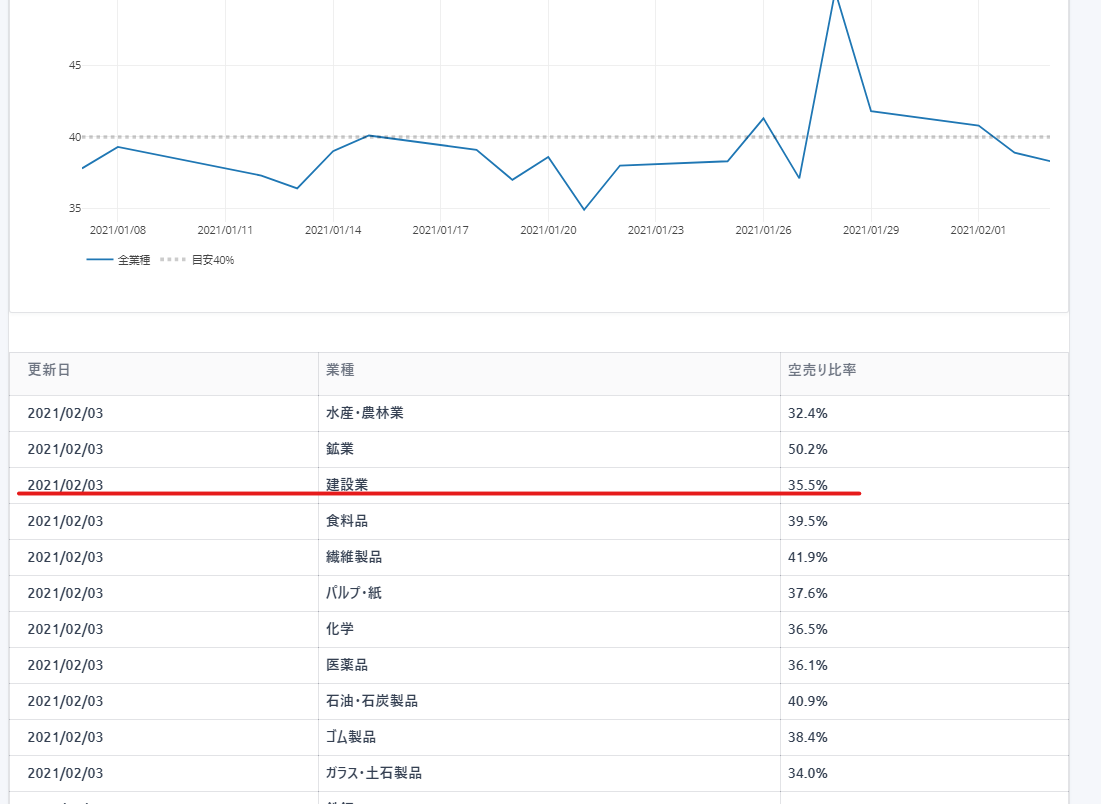This screenshot has width=1101, height=804.
Task: Select the 食料品 industry cell
Action: [347, 521]
